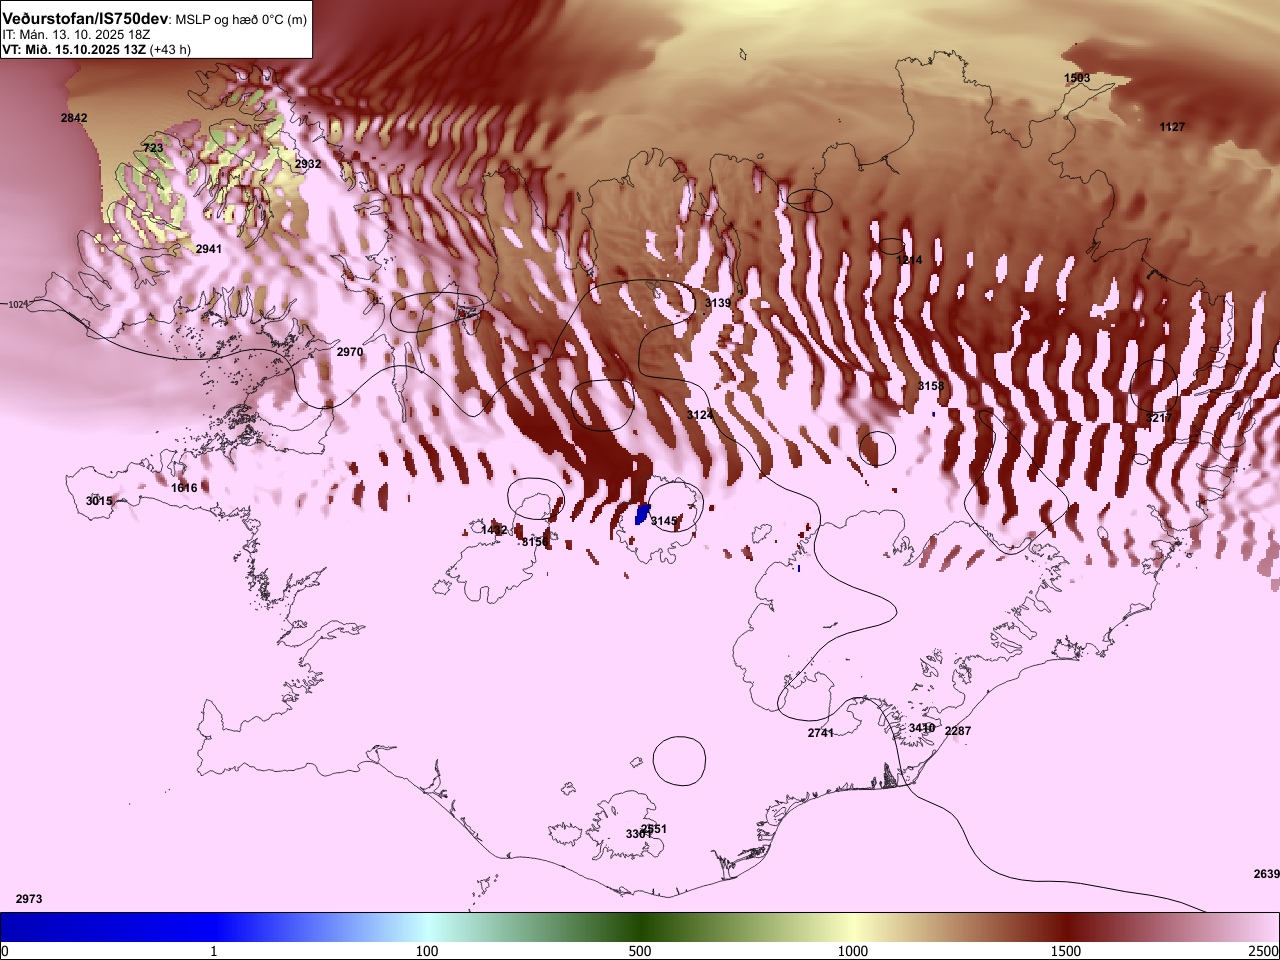Click the color scale label 100
The height and width of the screenshot is (960, 1280).
coord(427,951)
